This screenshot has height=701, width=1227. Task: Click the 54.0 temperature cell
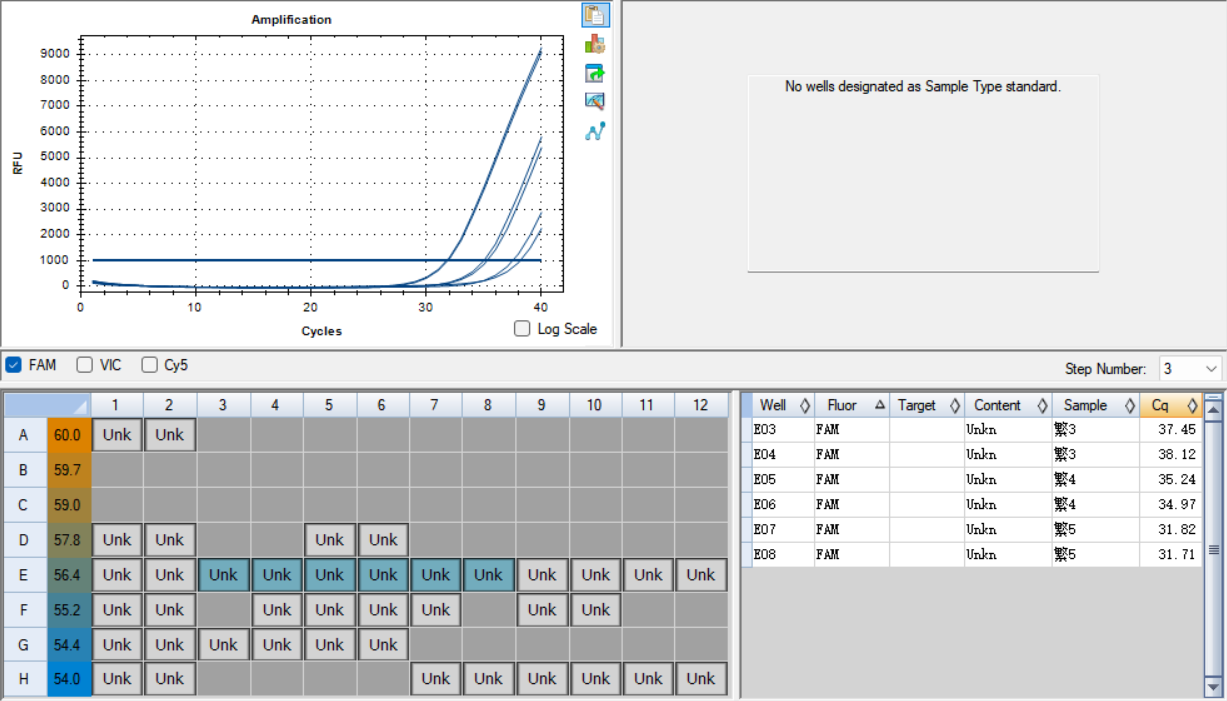pyautogui.click(x=69, y=679)
